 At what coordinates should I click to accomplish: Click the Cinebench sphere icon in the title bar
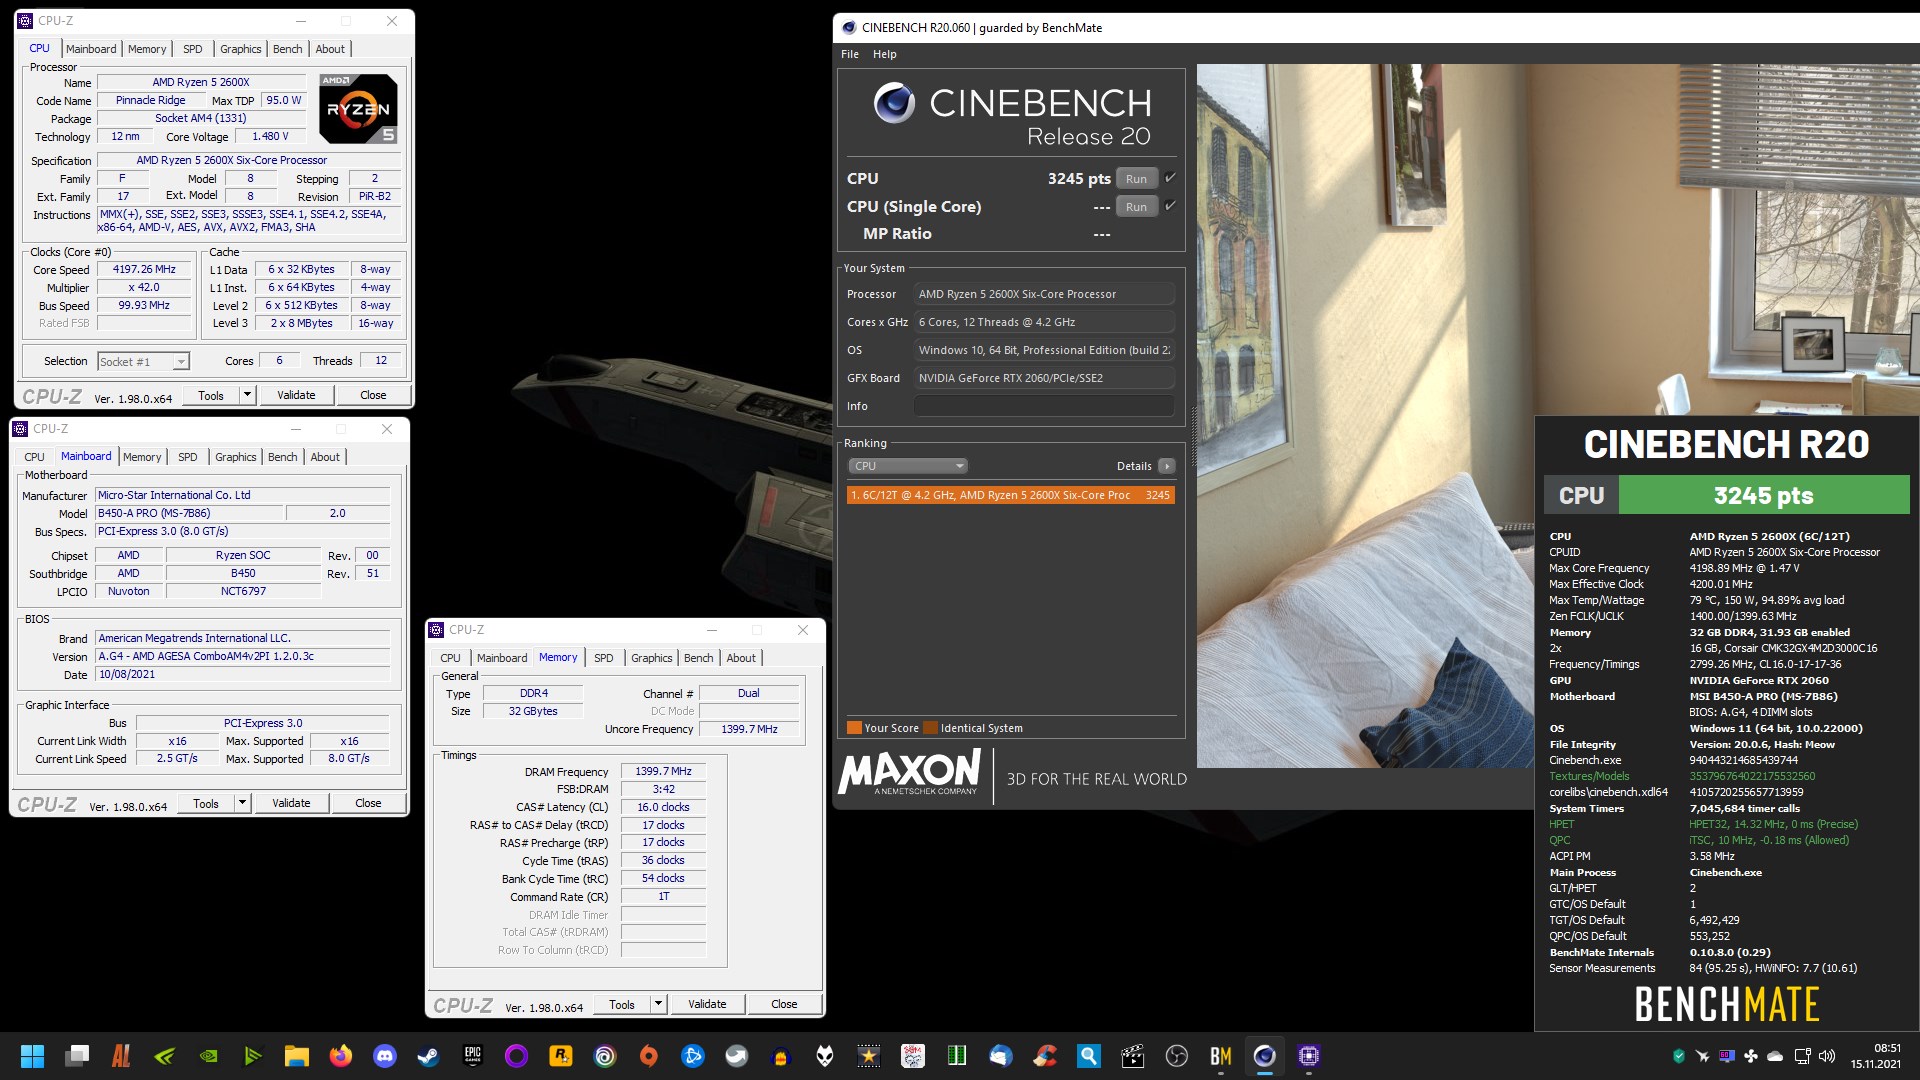pyautogui.click(x=849, y=28)
